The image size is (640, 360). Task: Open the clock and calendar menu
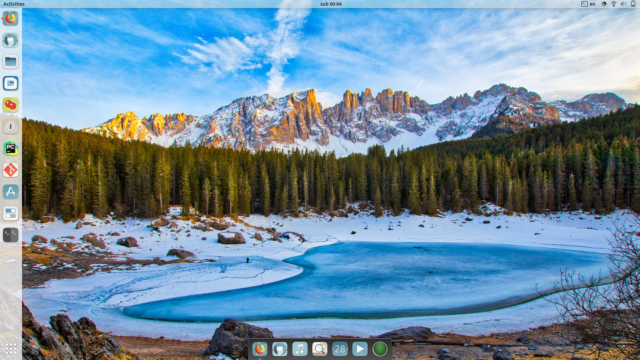point(331,4)
